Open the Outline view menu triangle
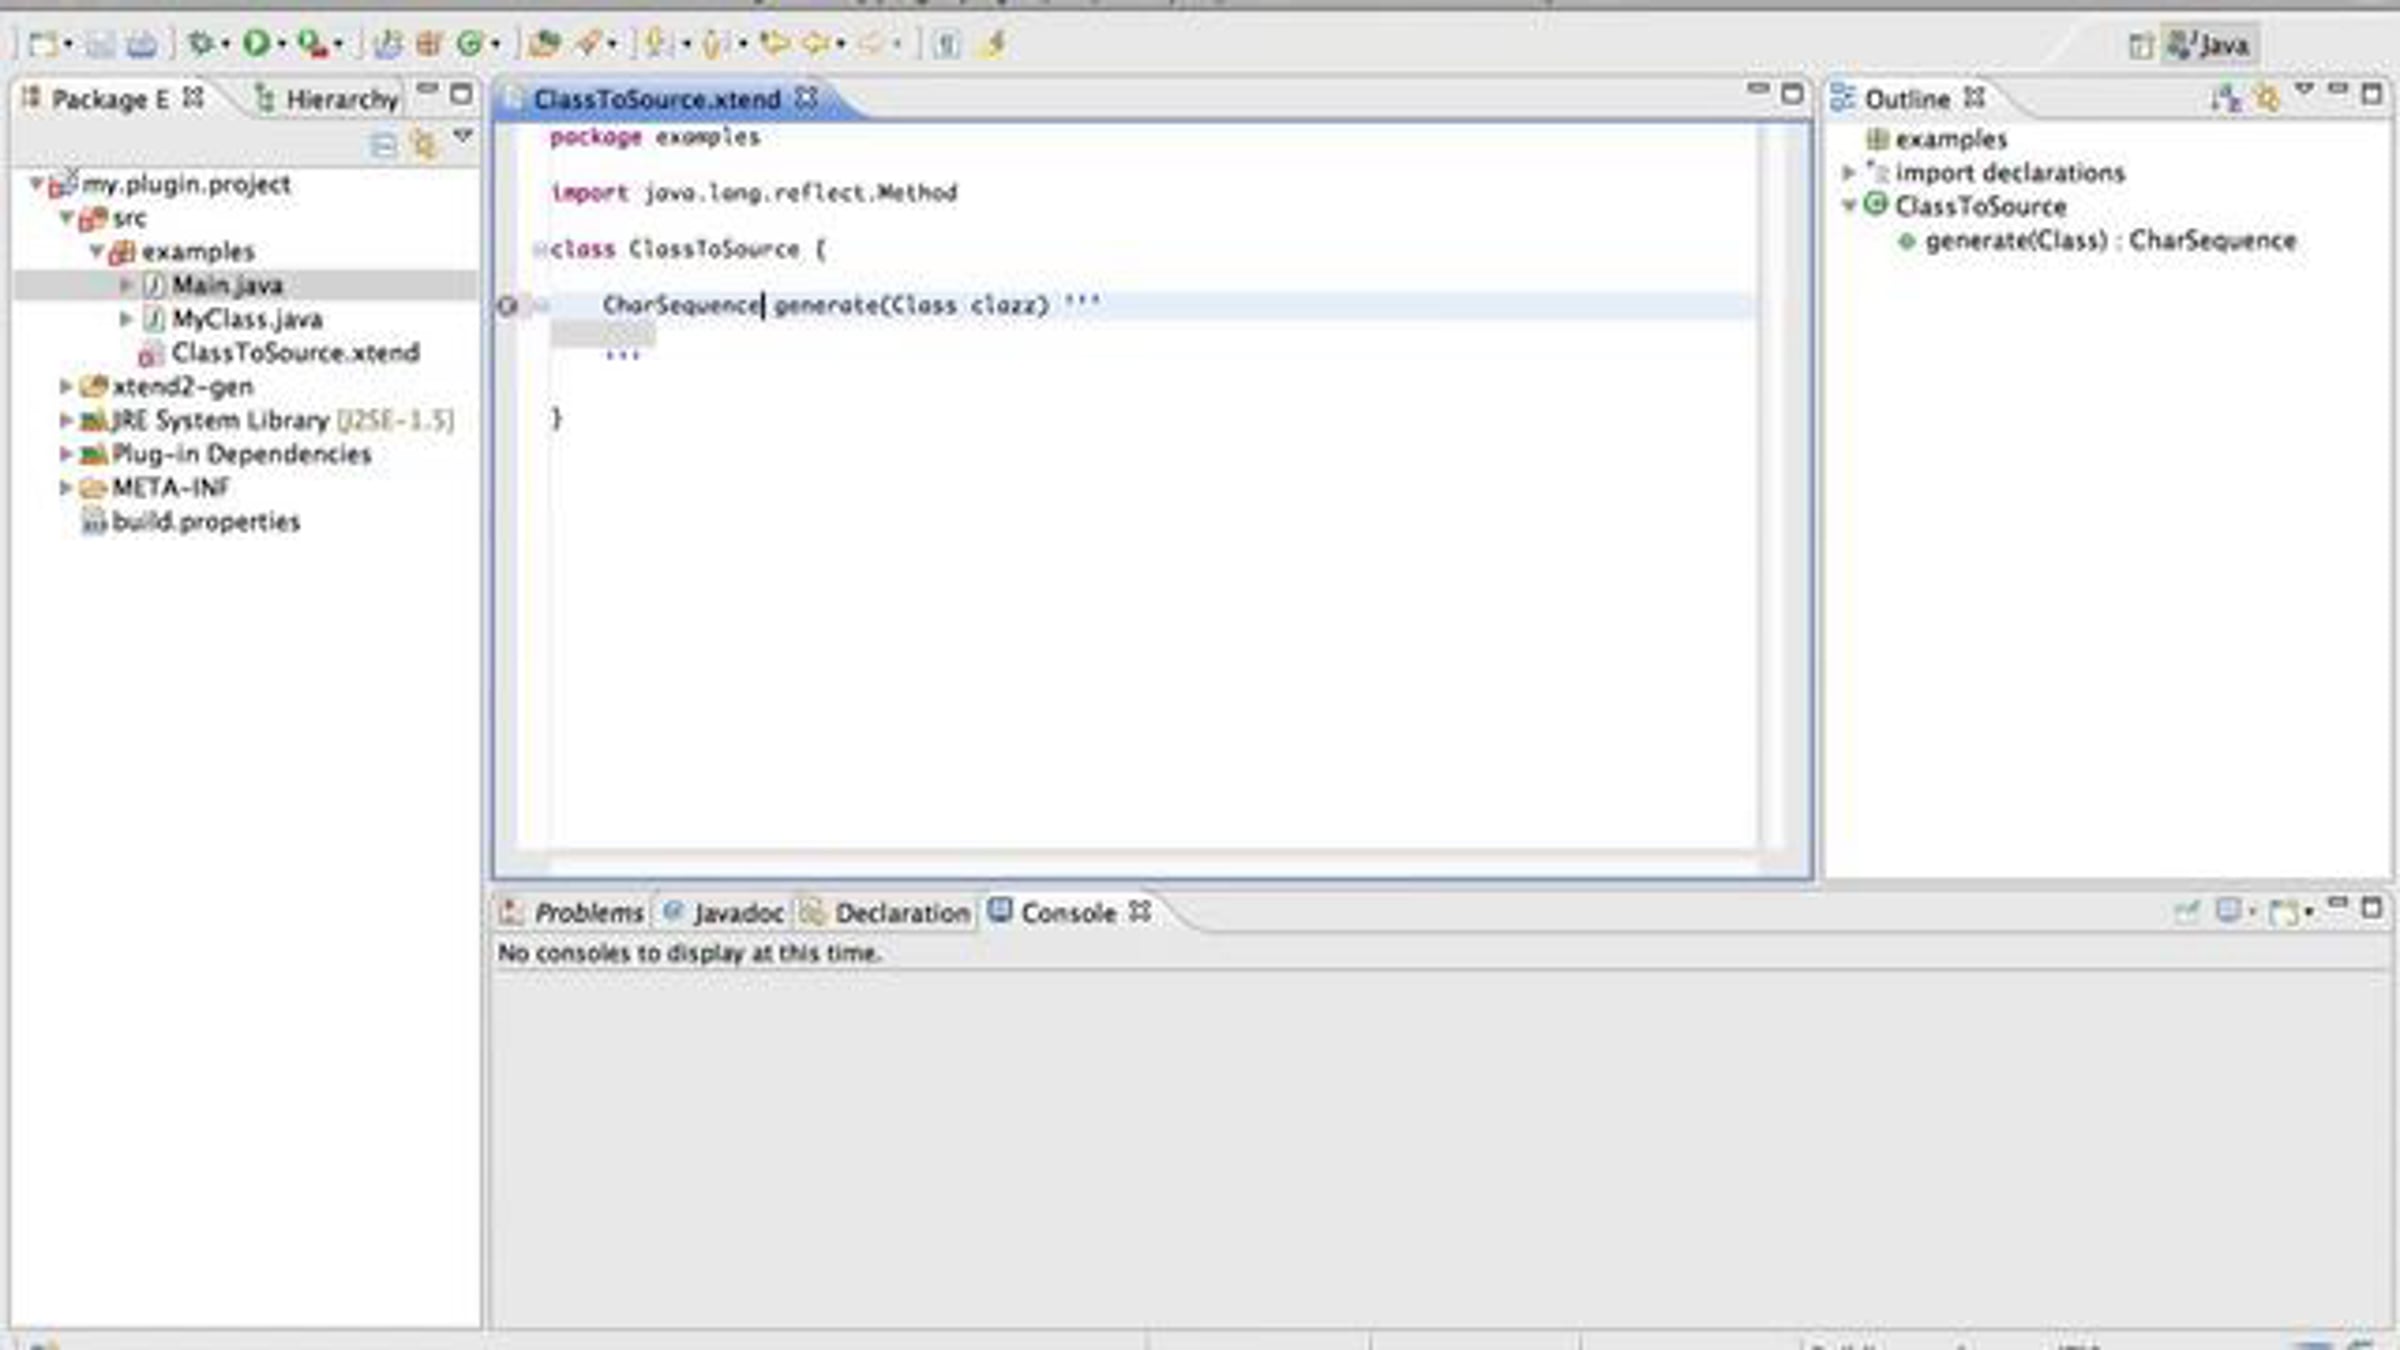Screen dimensions: 2400x1350 2304,90
